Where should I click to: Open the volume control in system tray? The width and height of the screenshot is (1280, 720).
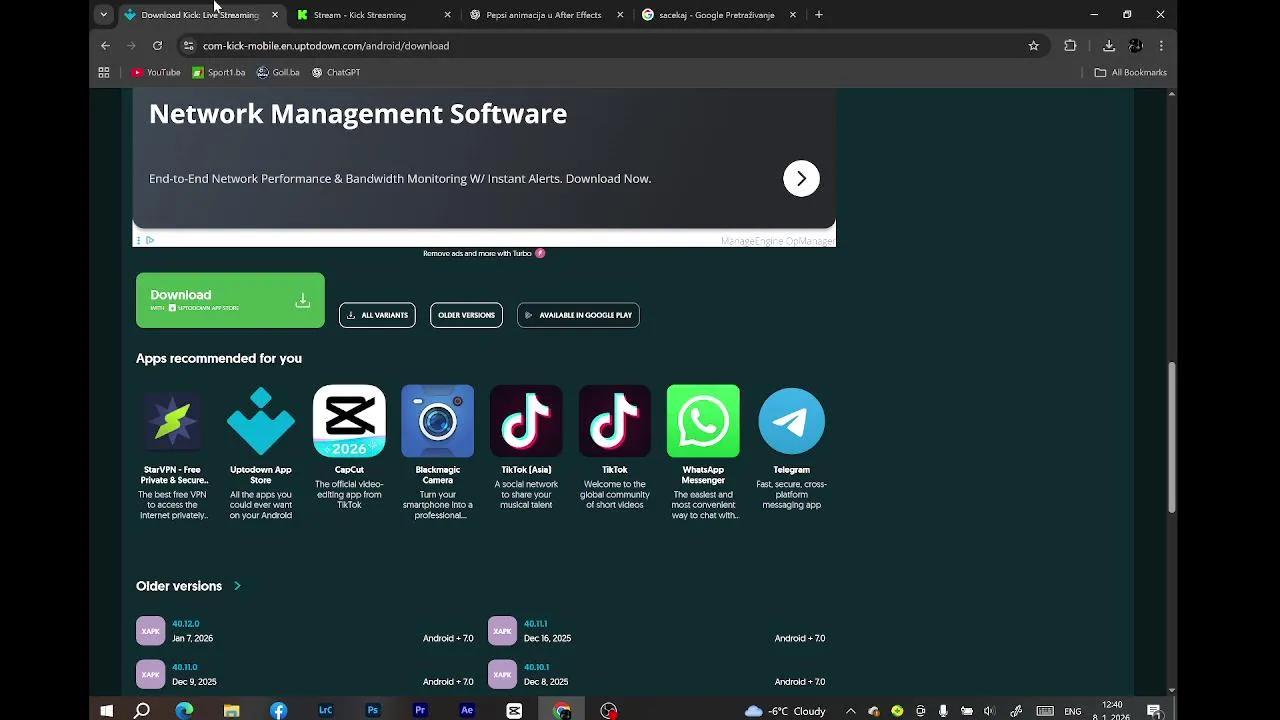point(989,711)
